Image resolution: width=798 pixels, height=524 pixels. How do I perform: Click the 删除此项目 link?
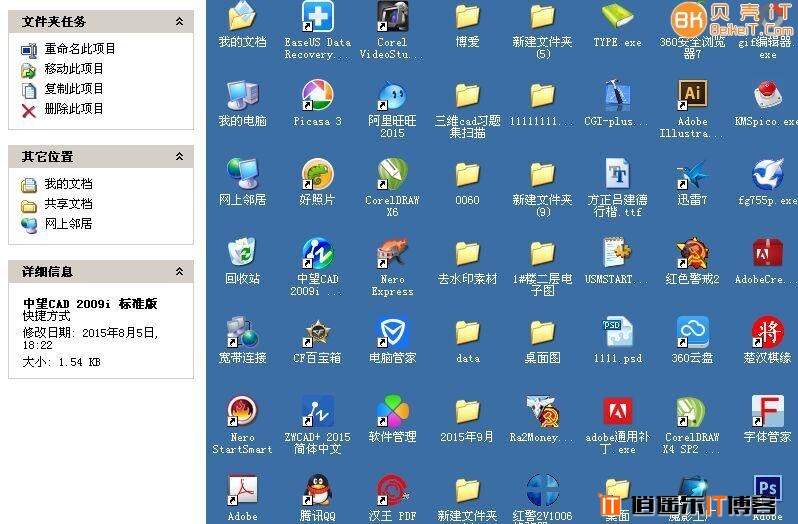tap(74, 108)
